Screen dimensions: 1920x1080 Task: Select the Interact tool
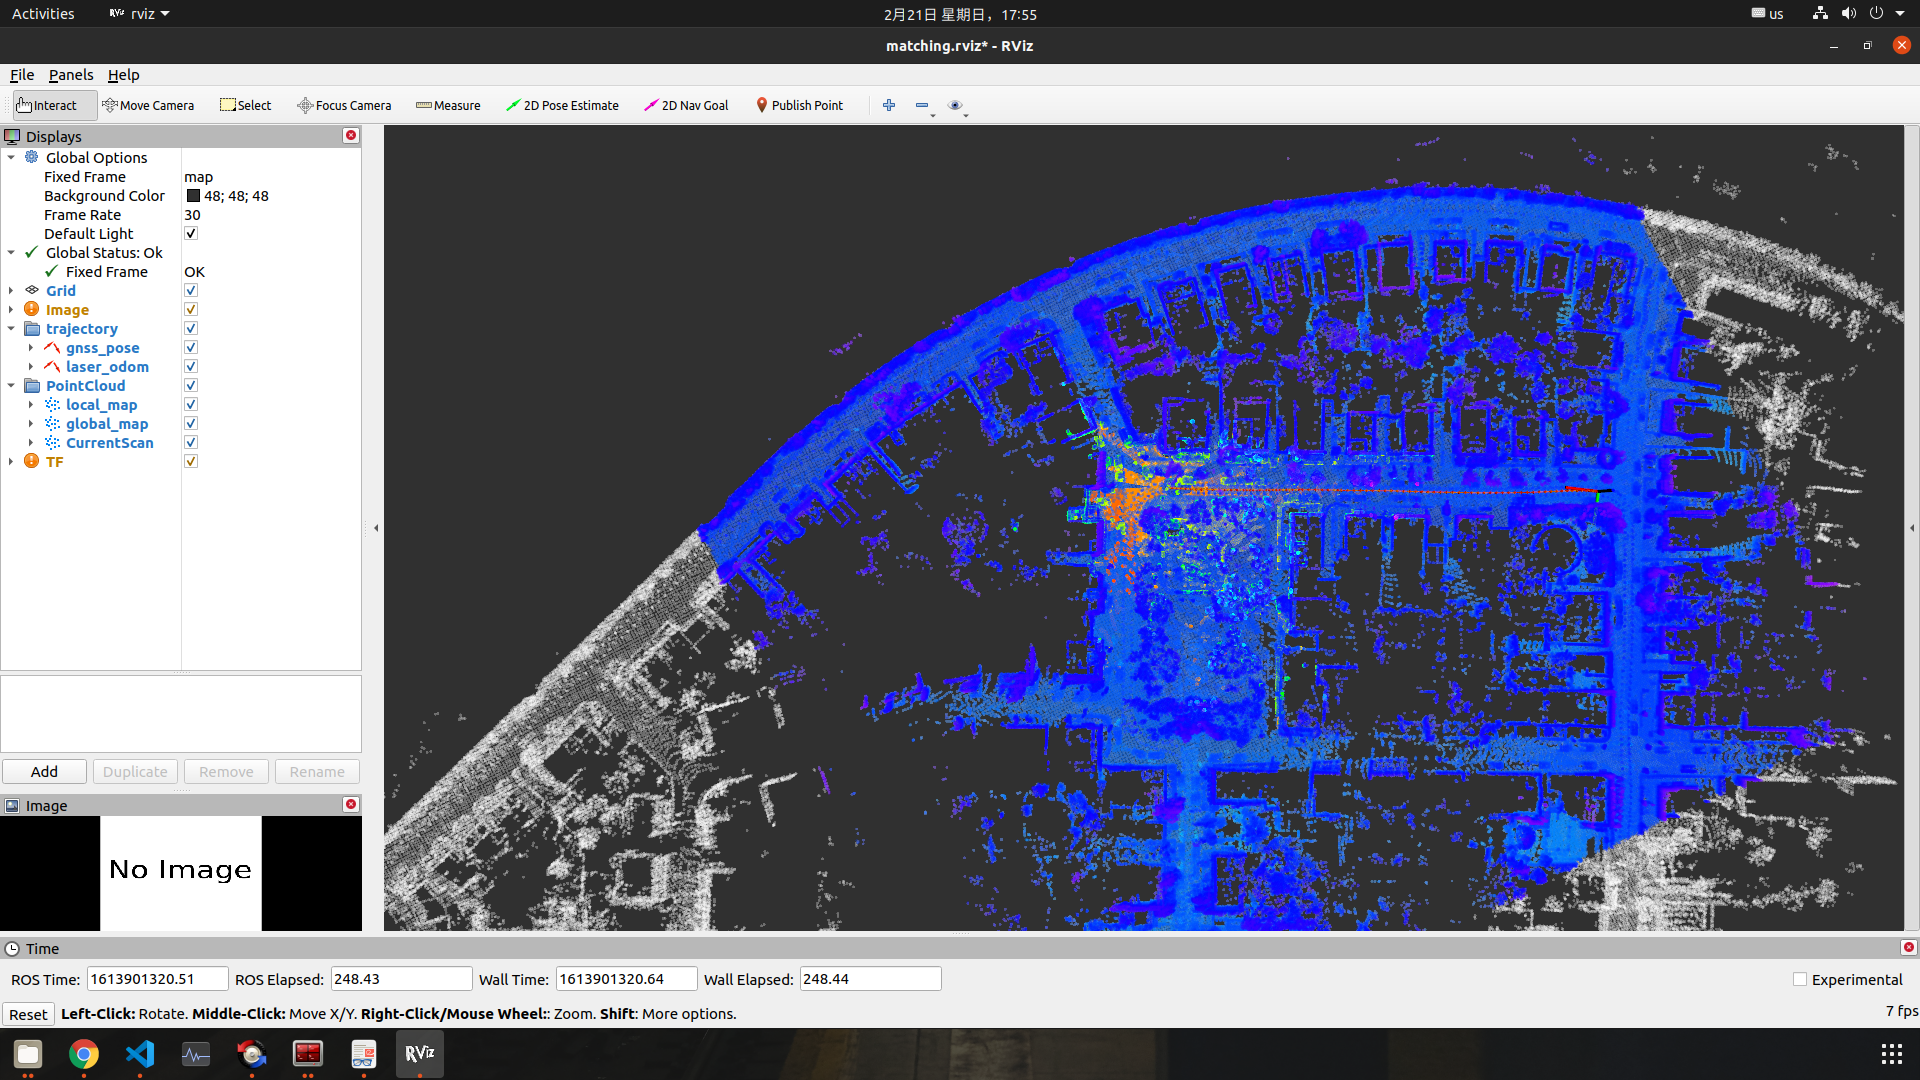(x=54, y=105)
